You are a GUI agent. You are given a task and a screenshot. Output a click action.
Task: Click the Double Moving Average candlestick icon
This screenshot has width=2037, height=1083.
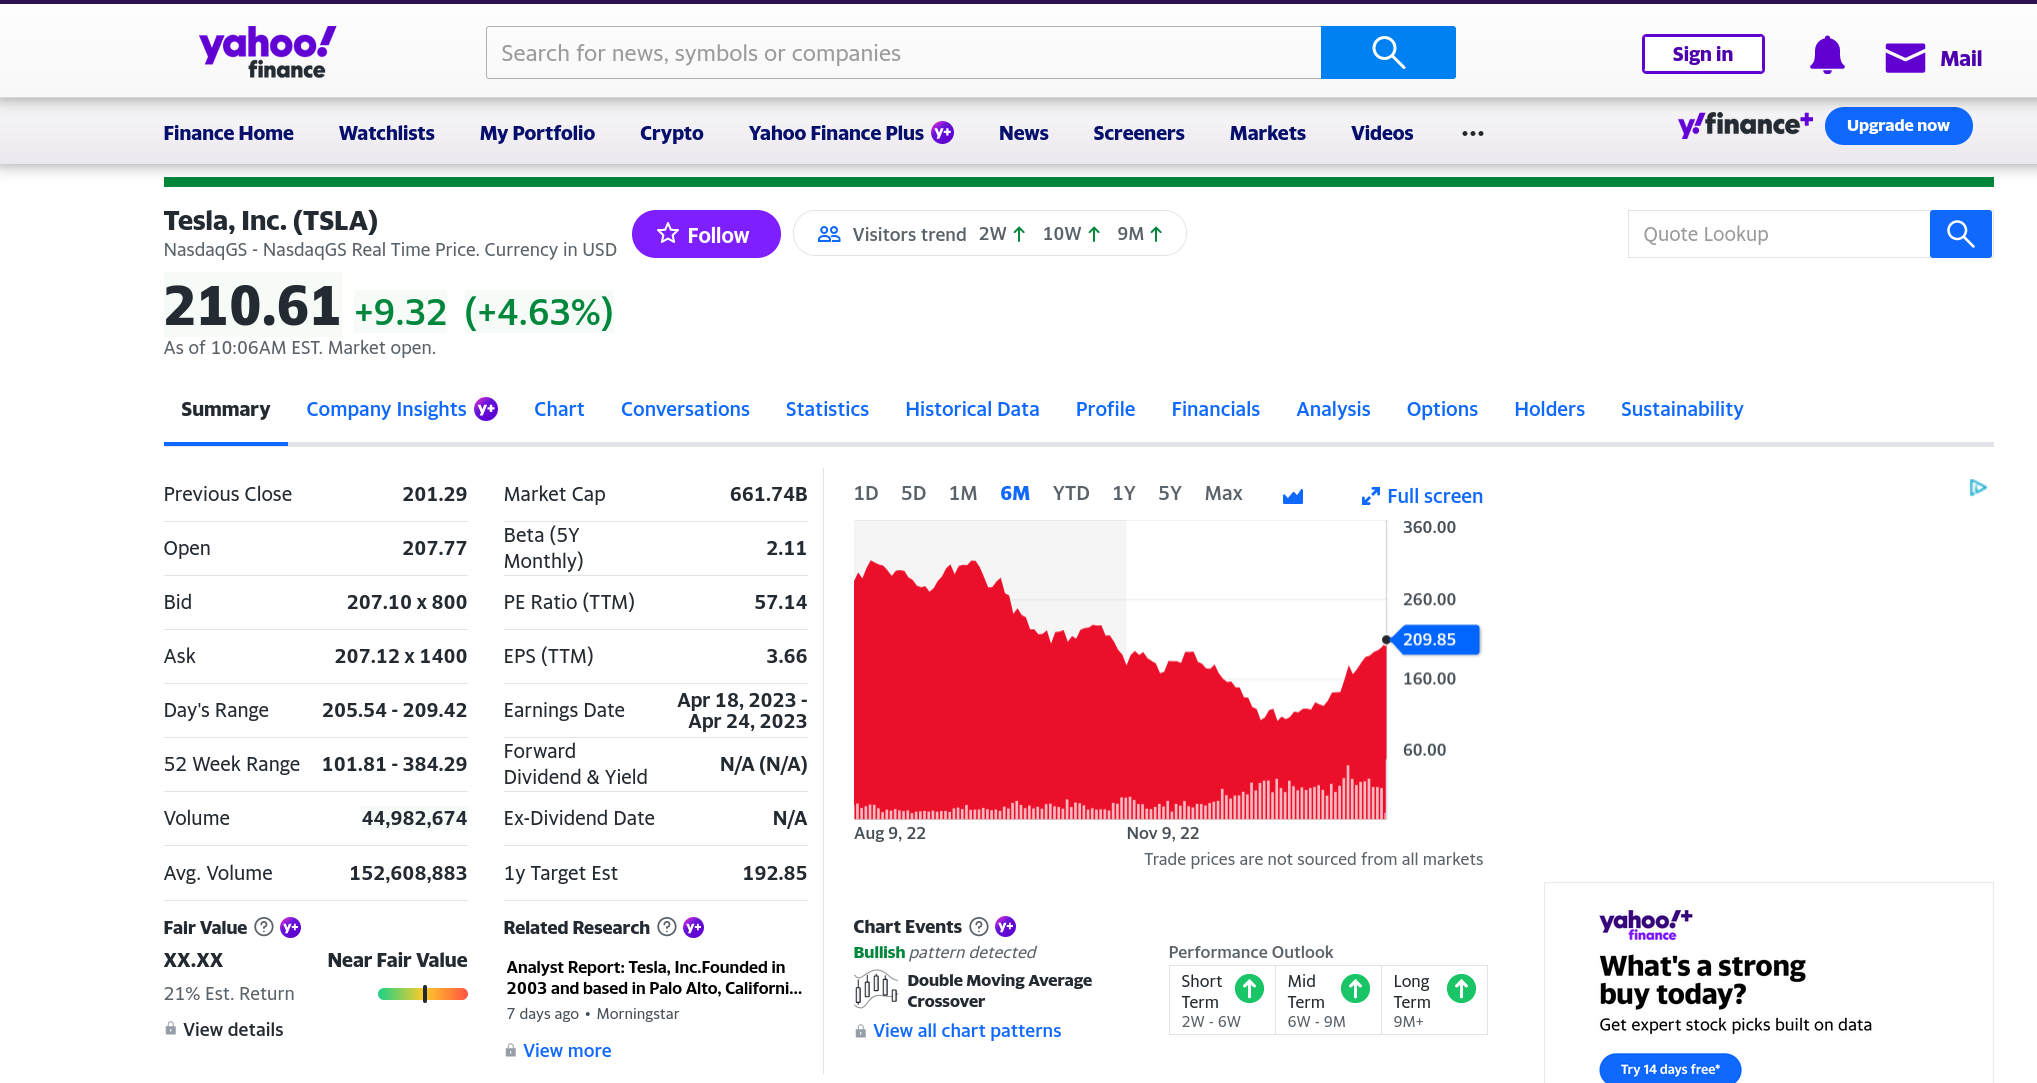click(876, 990)
